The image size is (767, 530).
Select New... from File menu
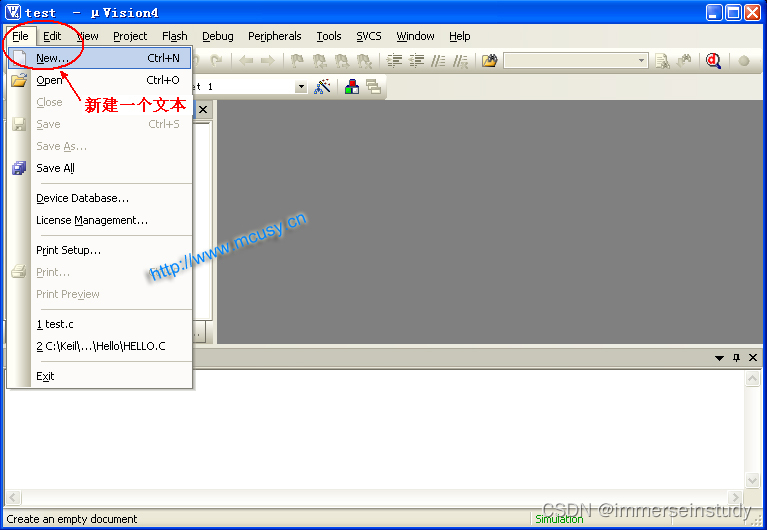[100, 58]
